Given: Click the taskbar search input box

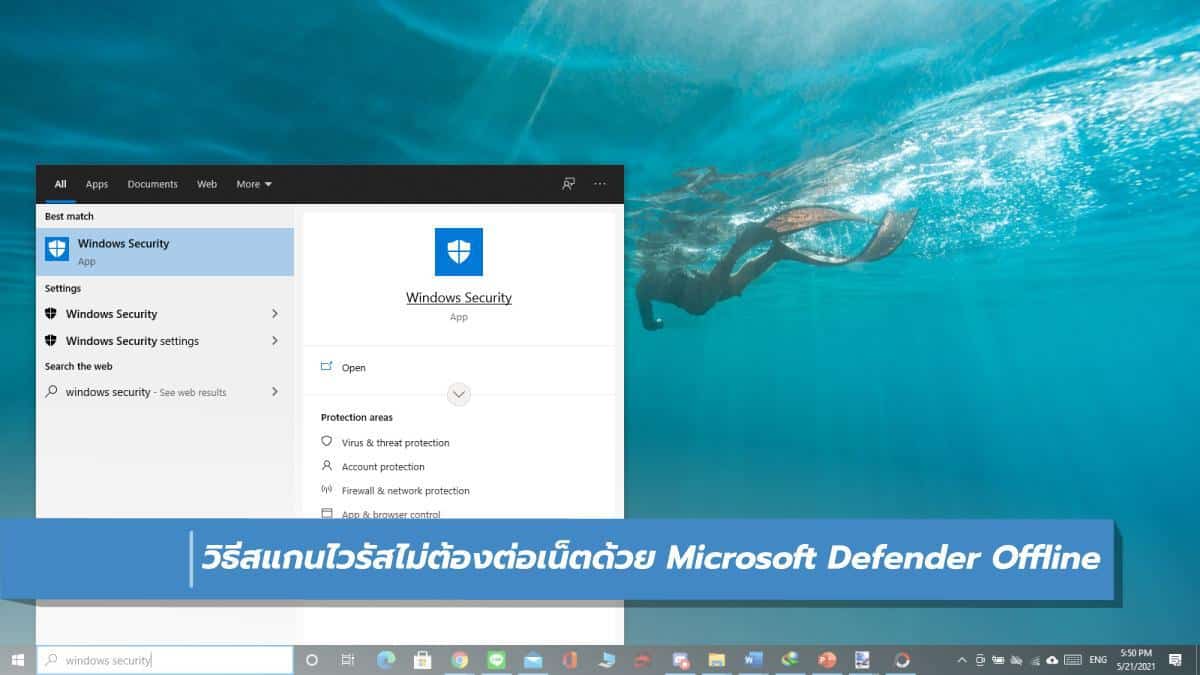Looking at the screenshot, I should point(165,660).
